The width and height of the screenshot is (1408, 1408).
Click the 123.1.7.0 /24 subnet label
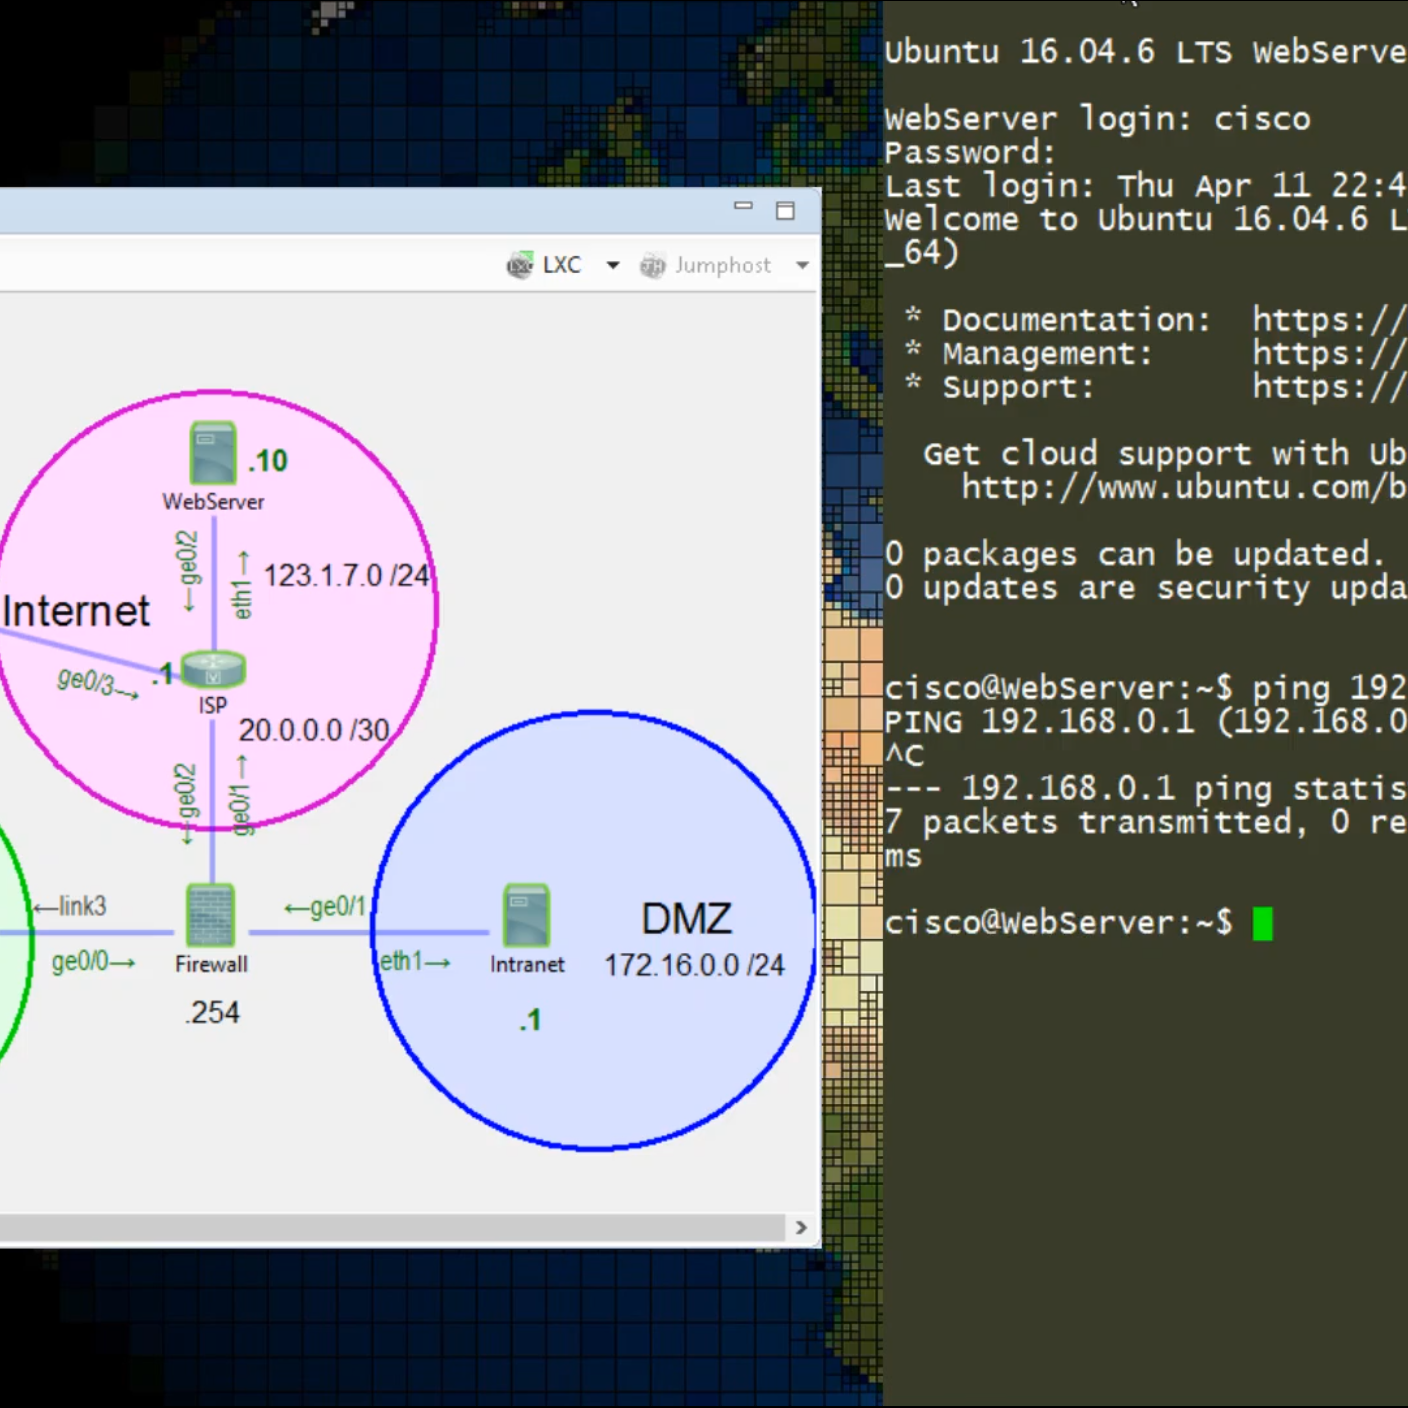tap(346, 576)
